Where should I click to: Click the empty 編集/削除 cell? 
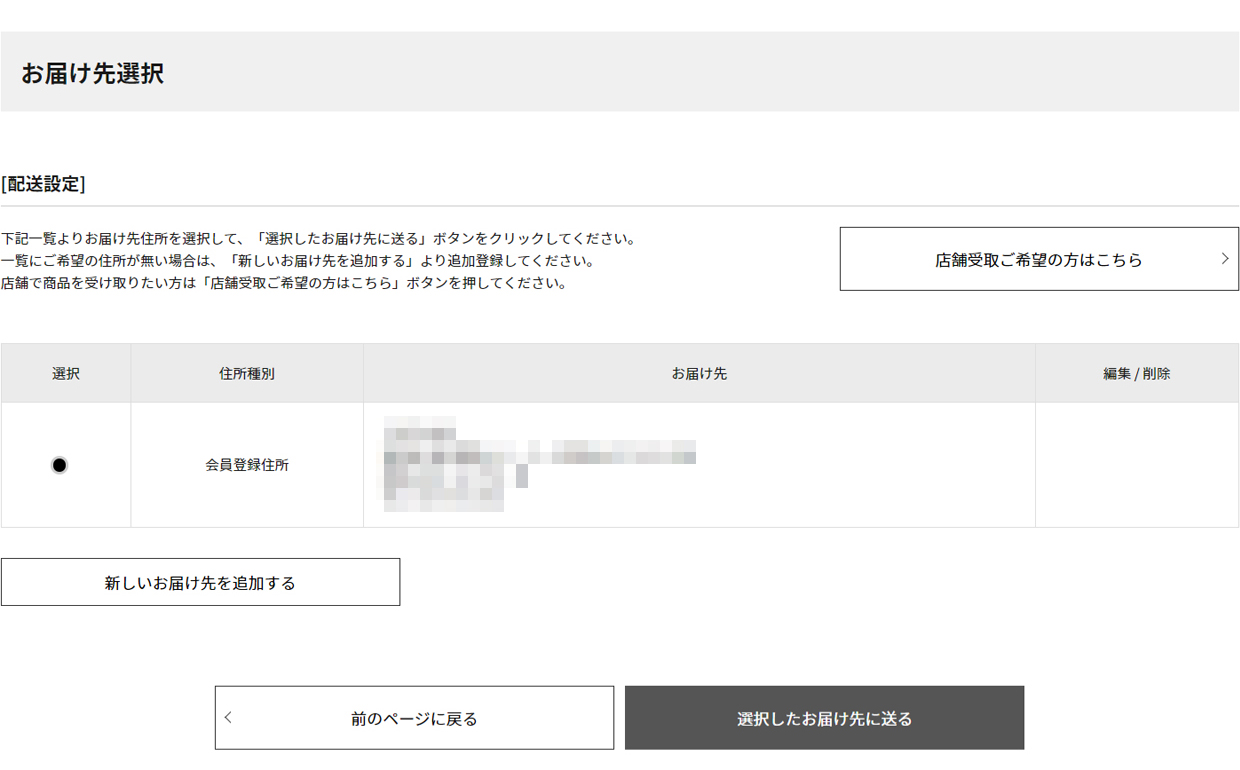point(1137,464)
